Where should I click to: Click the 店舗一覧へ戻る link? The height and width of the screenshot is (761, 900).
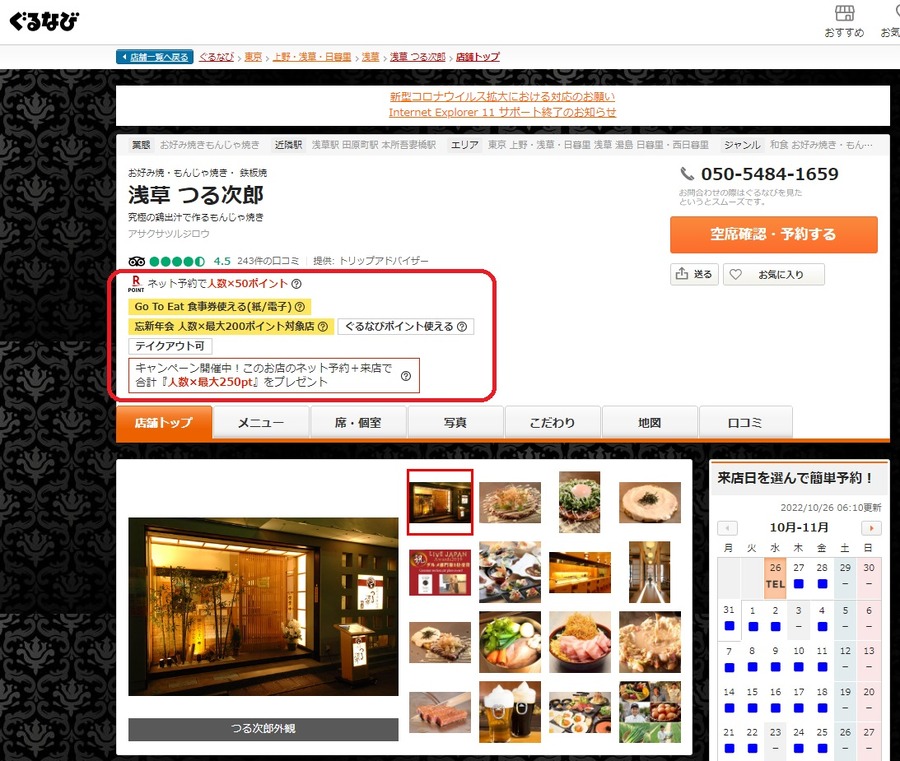156,56
